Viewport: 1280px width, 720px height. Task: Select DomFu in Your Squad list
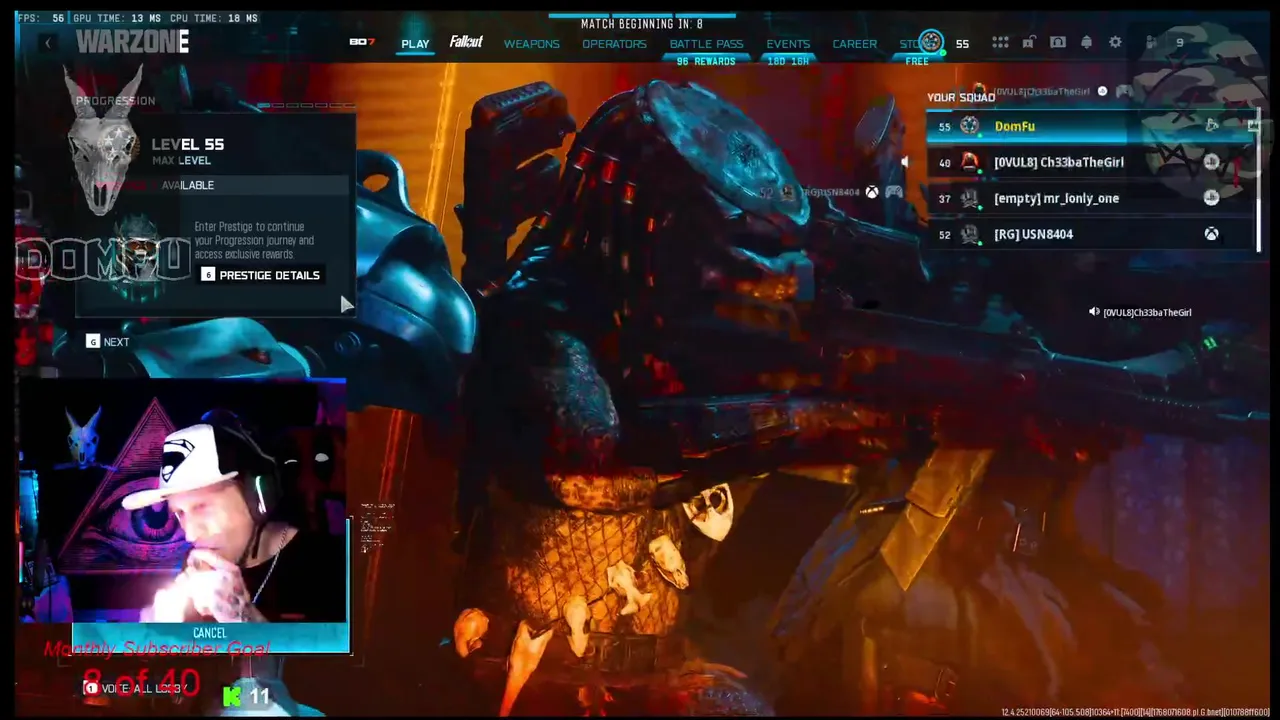pos(1091,126)
